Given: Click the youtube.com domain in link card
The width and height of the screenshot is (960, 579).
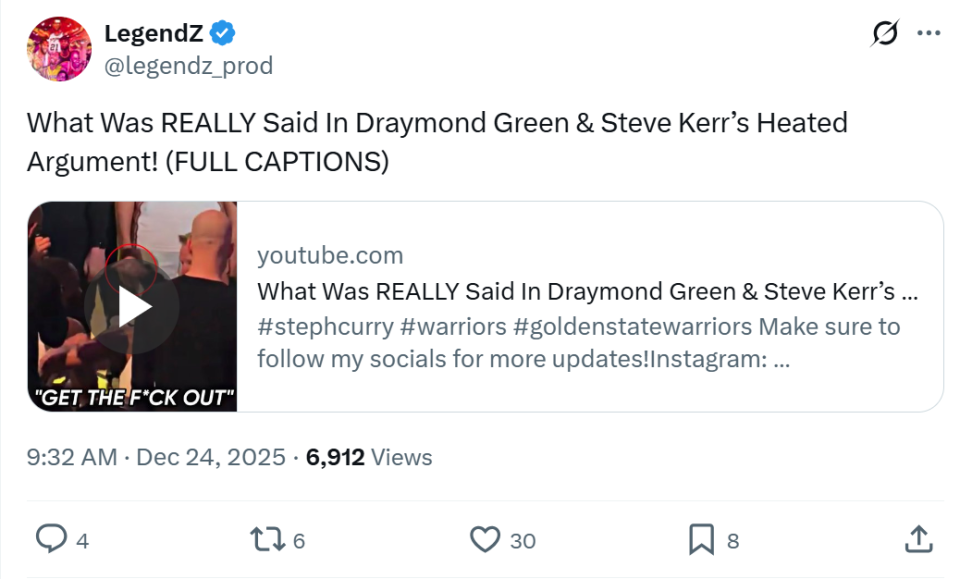Looking at the screenshot, I should tap(330, 255).
